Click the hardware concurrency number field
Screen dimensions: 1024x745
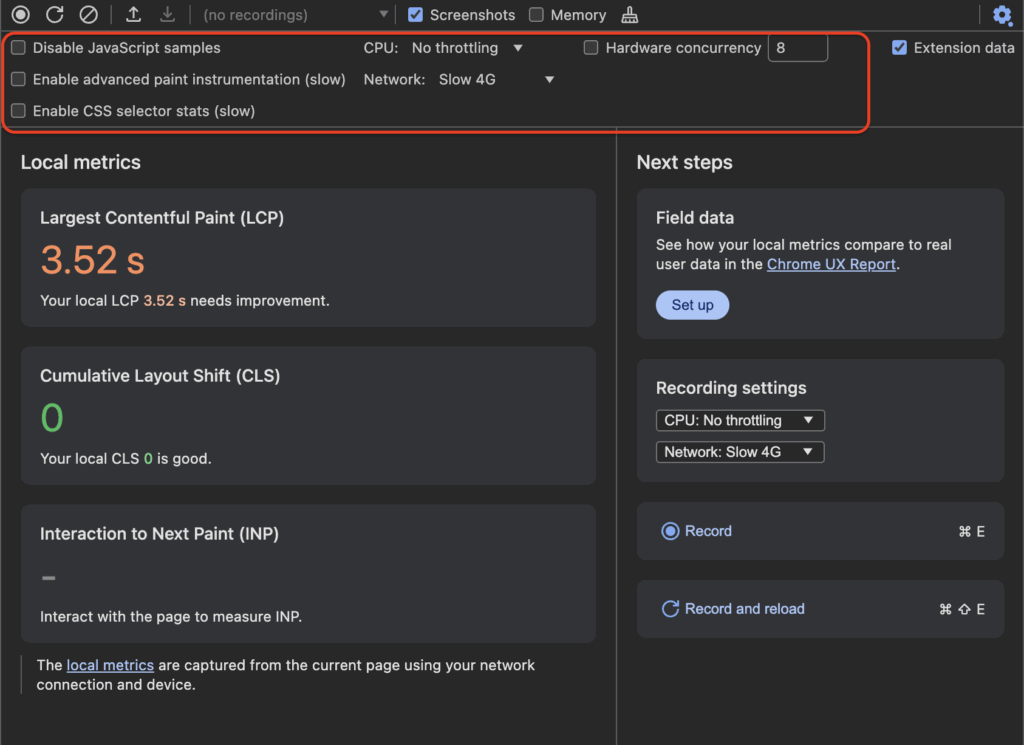[797, 48]
